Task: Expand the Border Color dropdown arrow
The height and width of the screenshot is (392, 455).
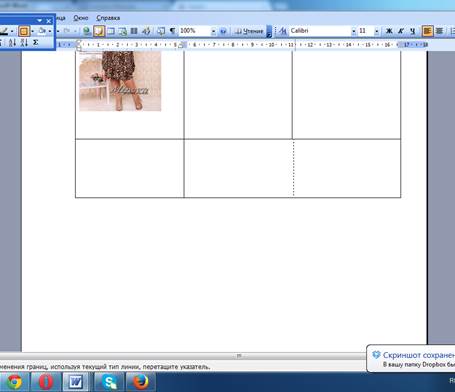Action: (12, 31)
